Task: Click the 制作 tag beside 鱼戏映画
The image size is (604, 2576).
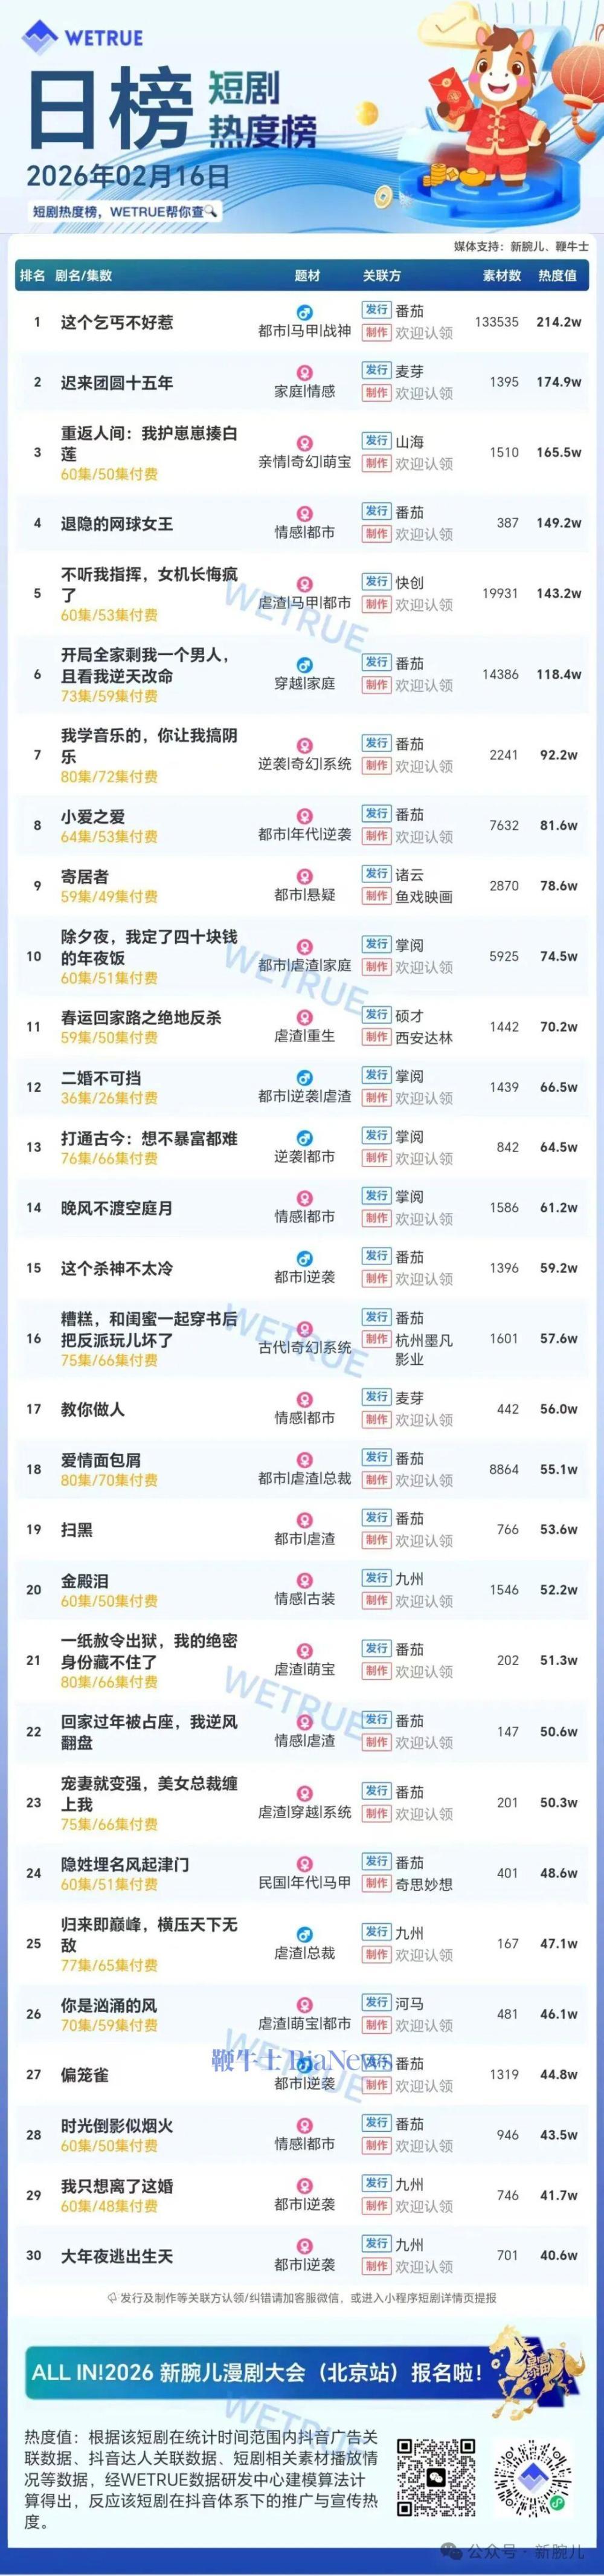Action: coord(376,896)
